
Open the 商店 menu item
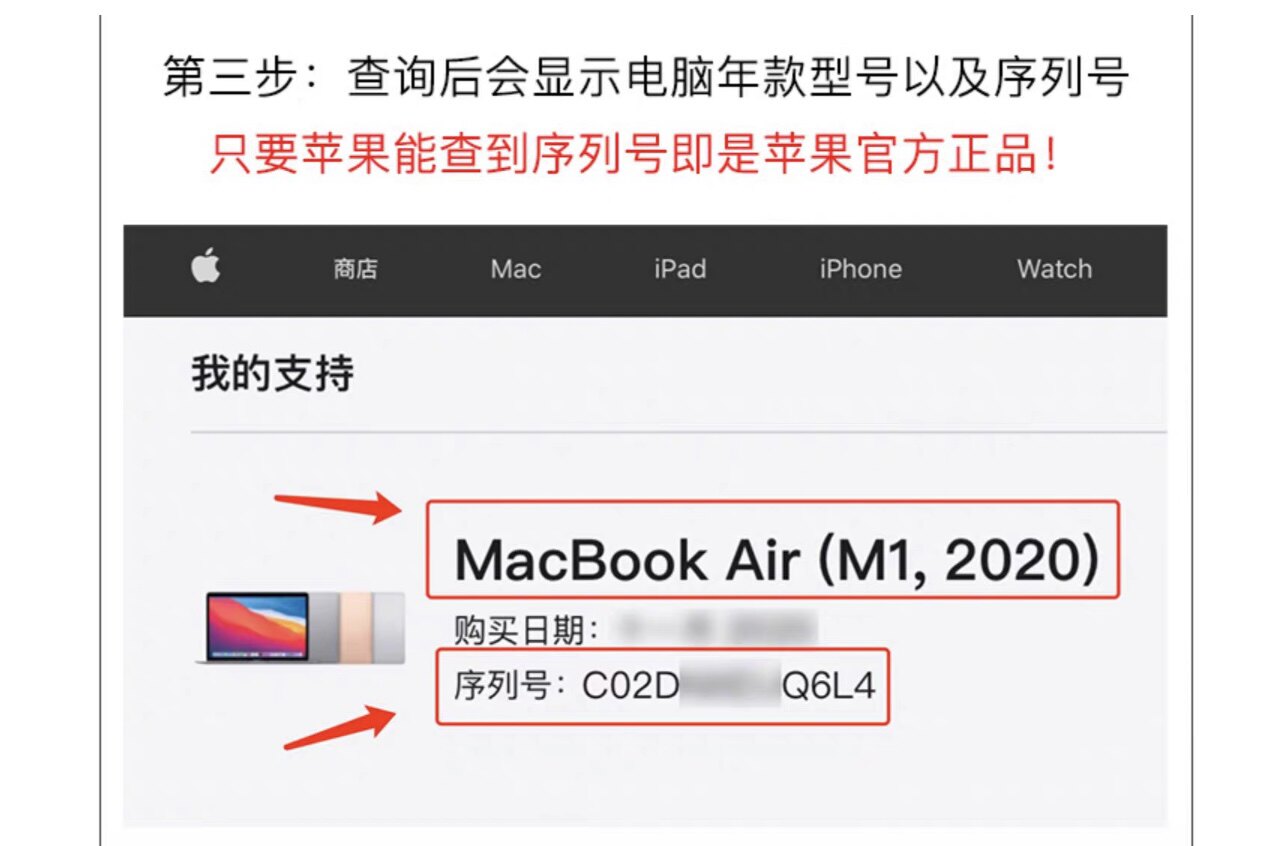point(356,269)
